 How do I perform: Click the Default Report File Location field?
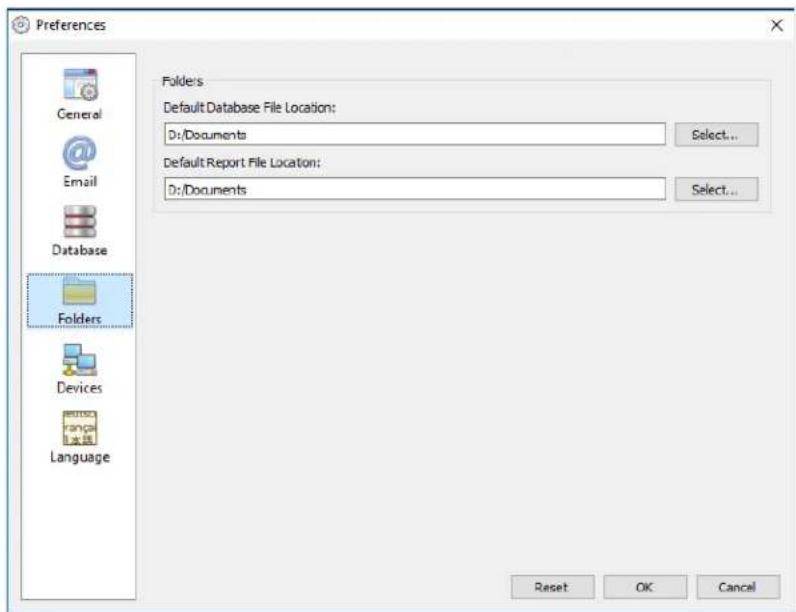[415, 189]
